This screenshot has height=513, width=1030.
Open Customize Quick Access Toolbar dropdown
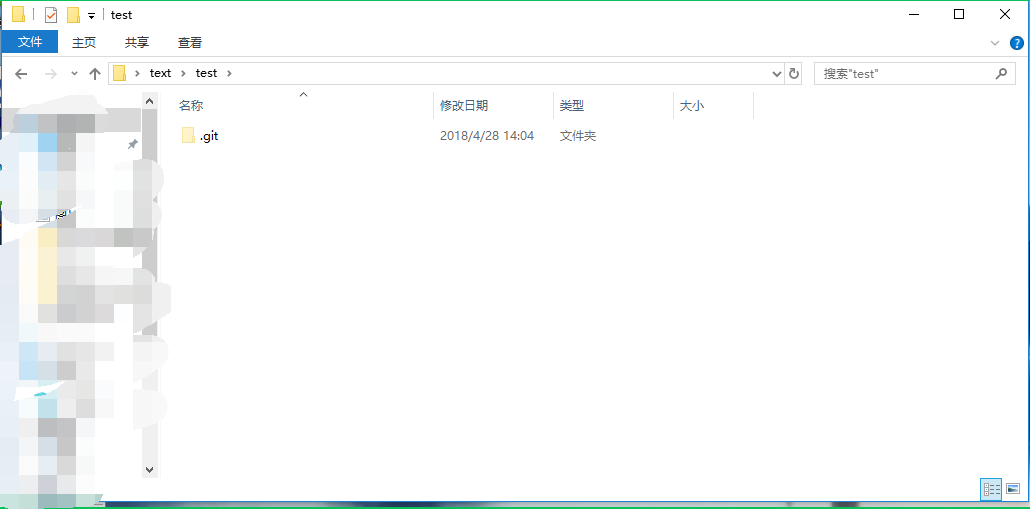pos(91,16)
